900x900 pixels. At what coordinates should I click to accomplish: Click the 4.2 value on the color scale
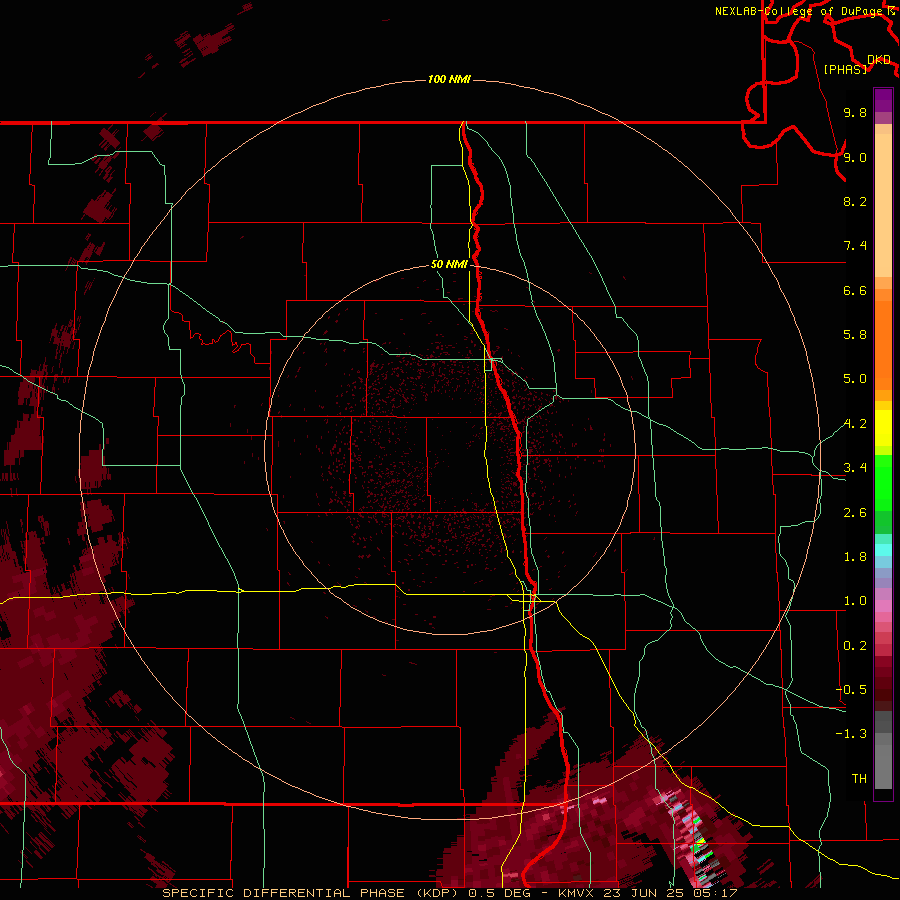pyautogui.click(x=855, y=424)
